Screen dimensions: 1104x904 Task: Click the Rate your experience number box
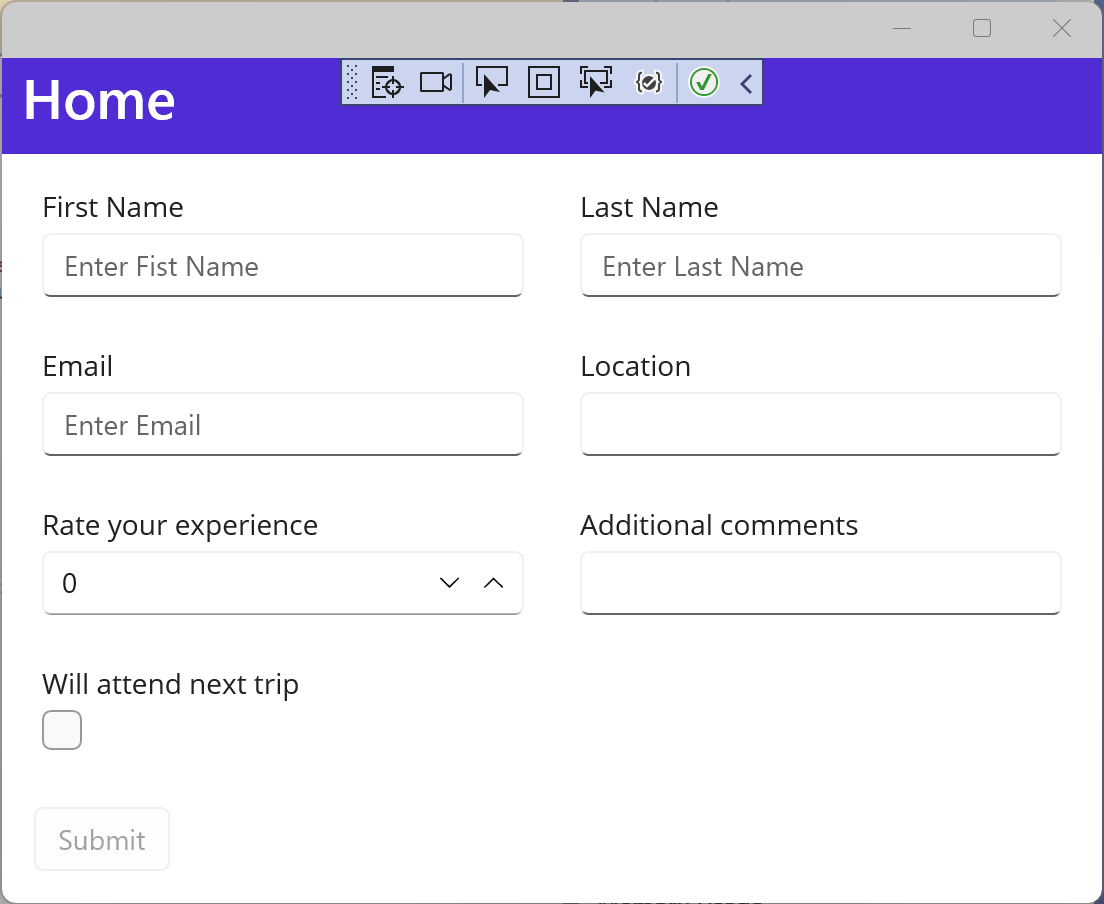(x=283, y=584)
